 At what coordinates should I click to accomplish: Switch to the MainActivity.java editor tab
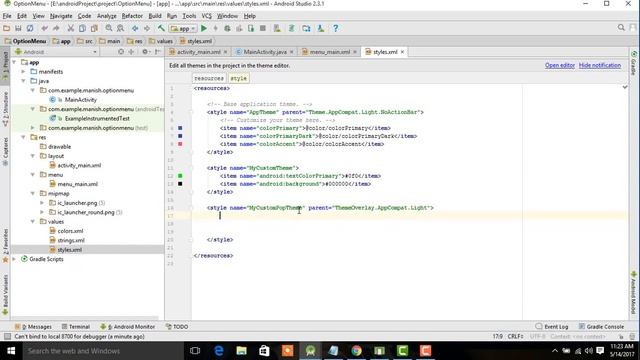265,52
